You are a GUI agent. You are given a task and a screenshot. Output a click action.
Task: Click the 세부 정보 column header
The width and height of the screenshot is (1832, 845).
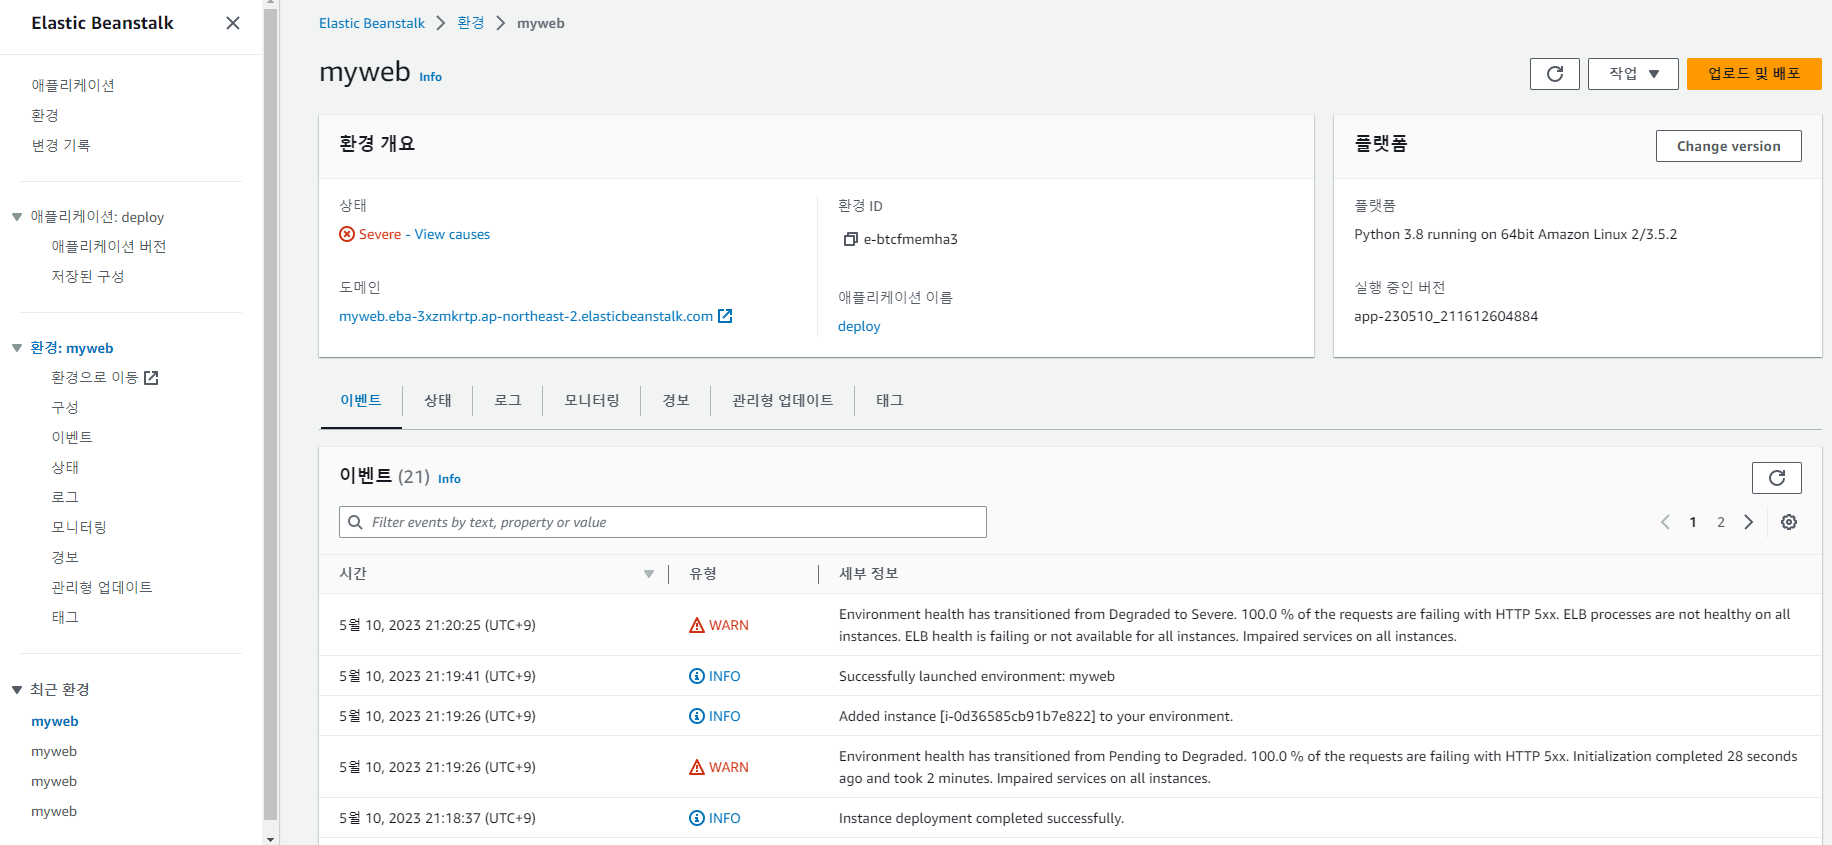869,574
